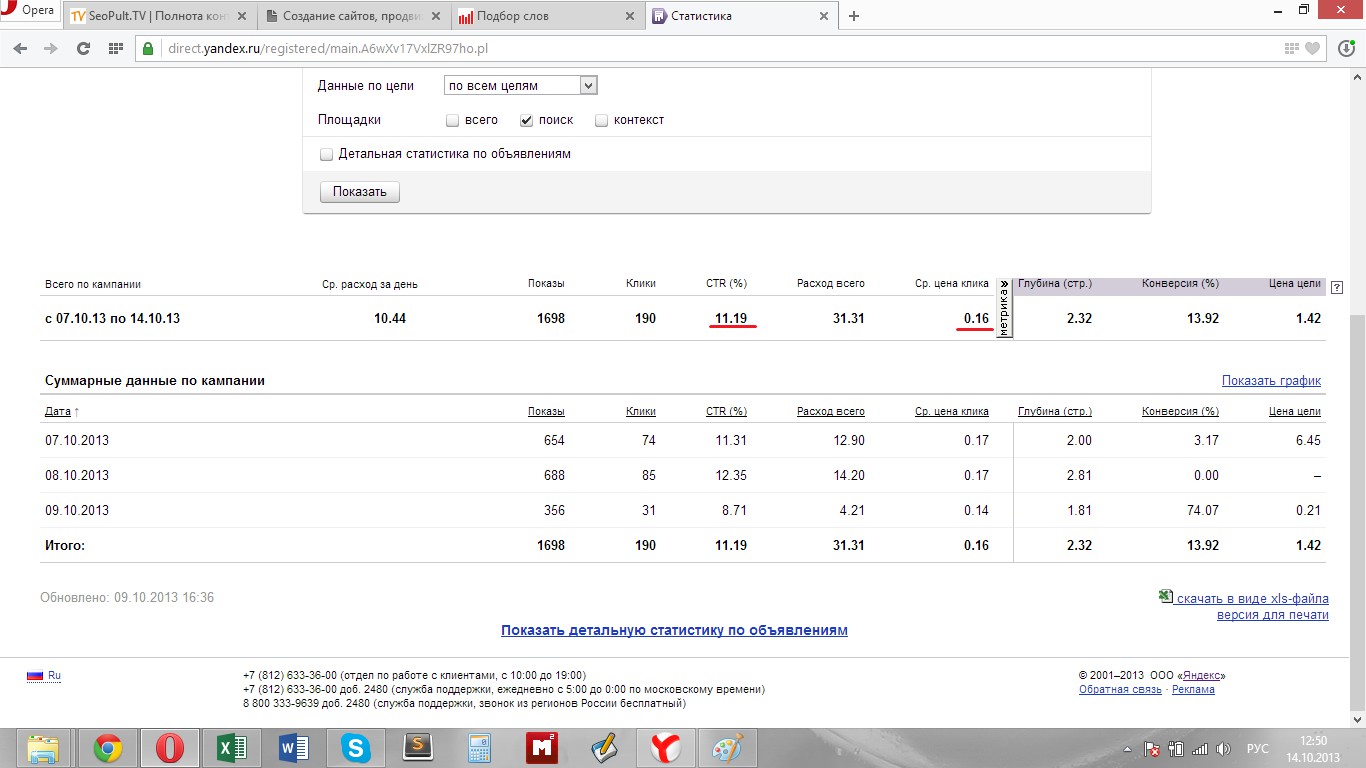This screenshot has height=768, width=1366.
Task: Open Paint from the taskbar
Action: [727, 748]
